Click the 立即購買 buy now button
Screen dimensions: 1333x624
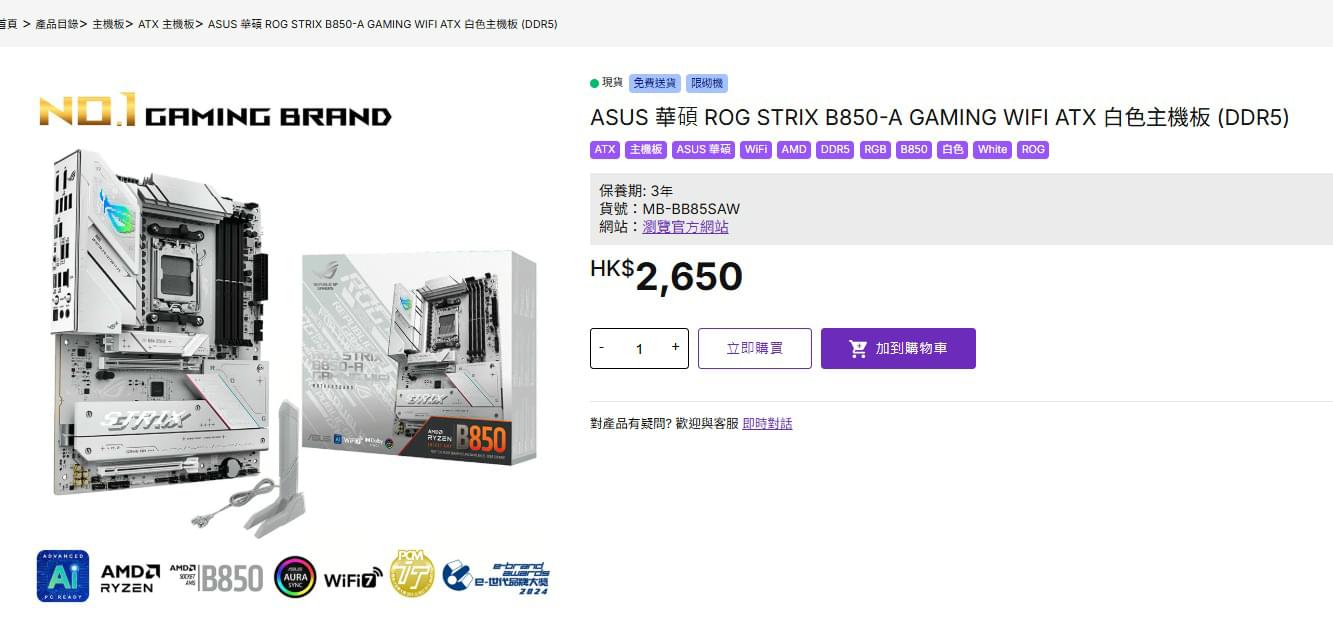click(x=755, y=348)
